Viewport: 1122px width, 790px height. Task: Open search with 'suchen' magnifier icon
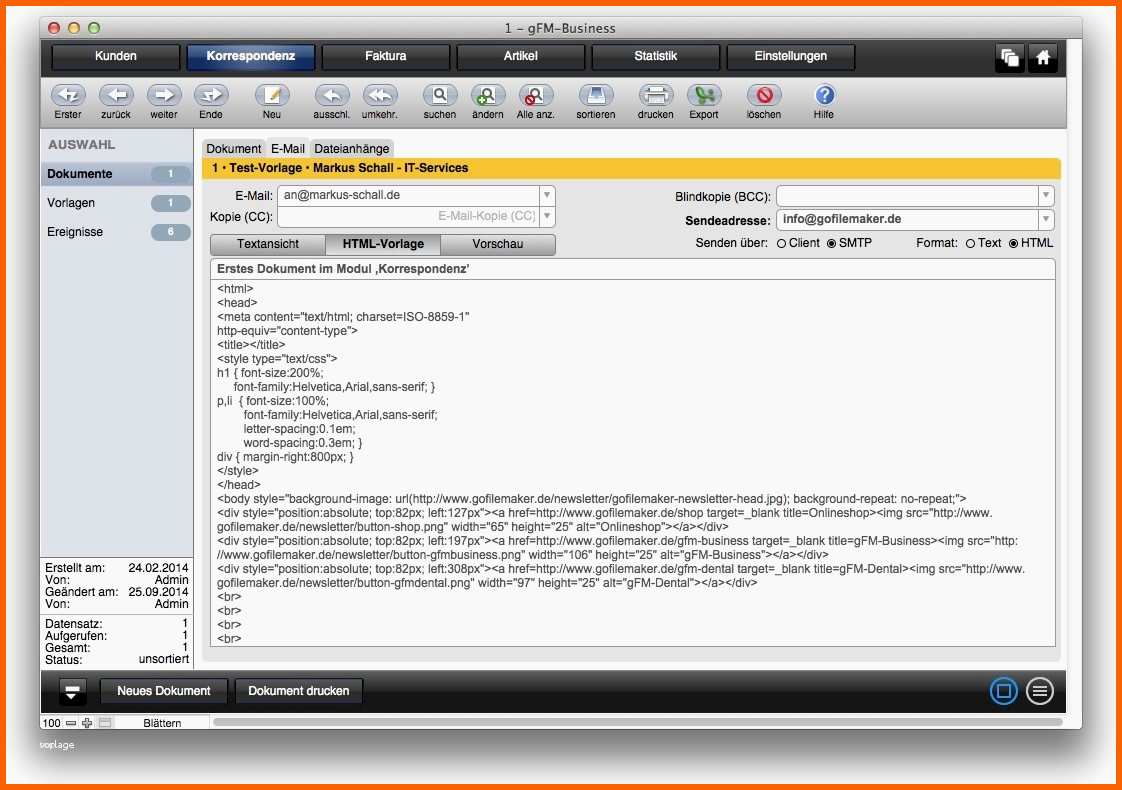(x=439, y=95)
